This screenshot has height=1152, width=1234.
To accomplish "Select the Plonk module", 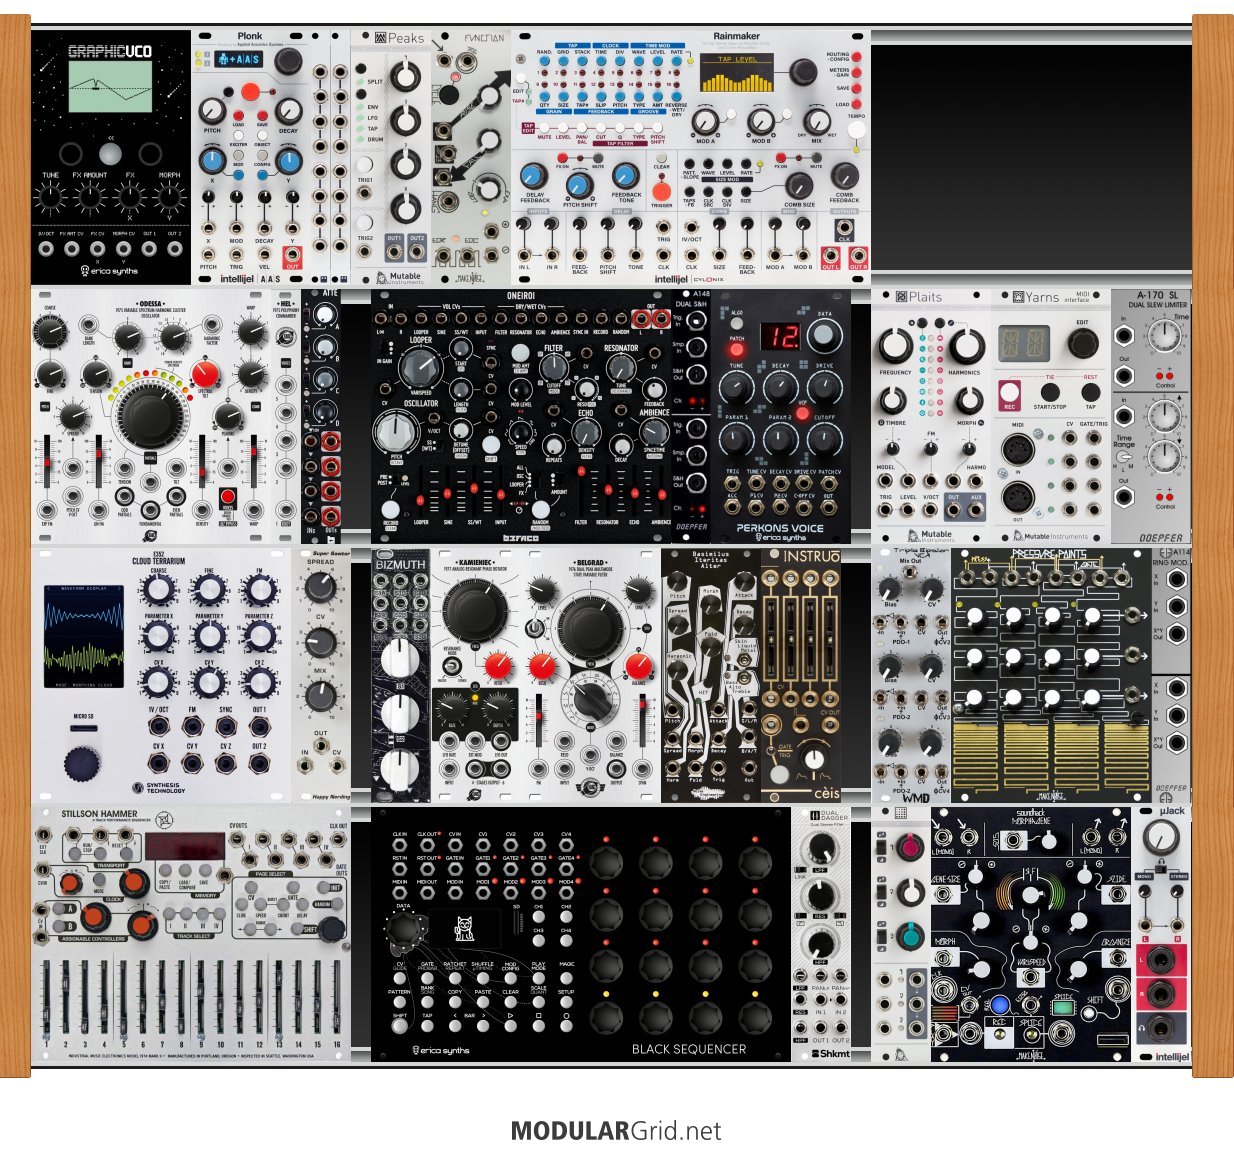I will pyautogui.click(x=250, y=158).
